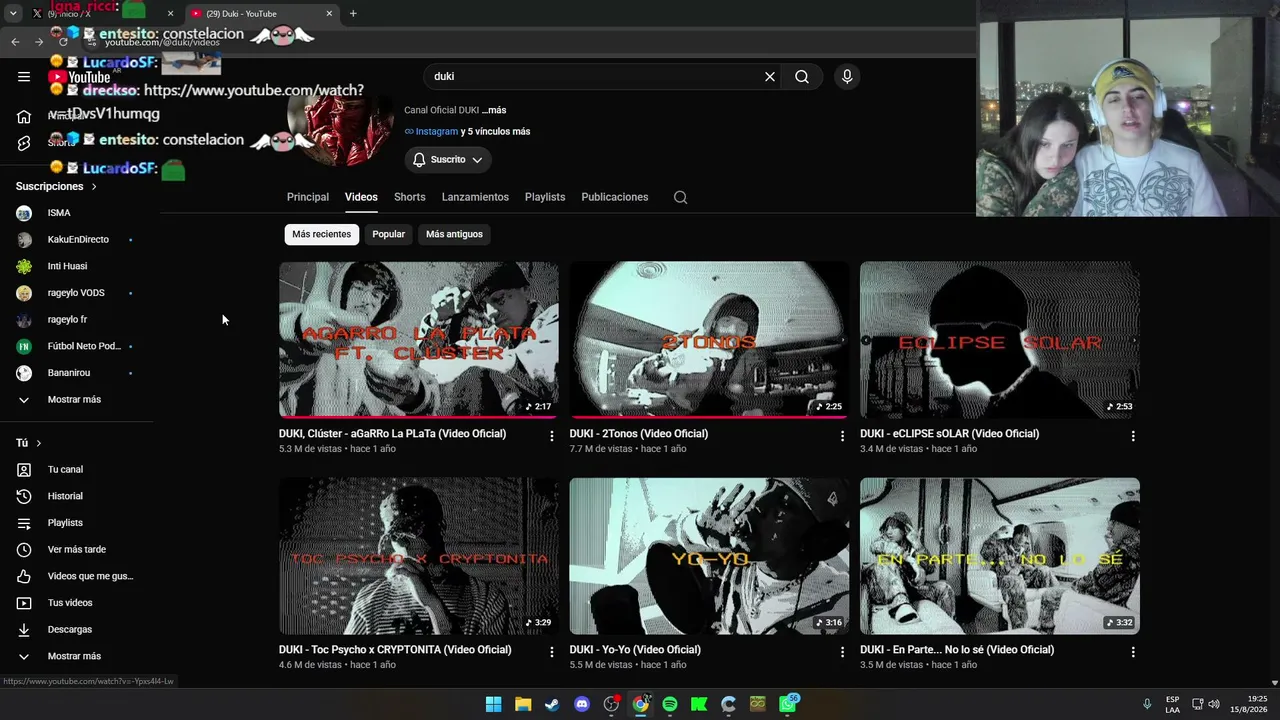Expand Mostrar más under subscriptions
This screenshot has width=1280, height=720.
tap(76, 399)
